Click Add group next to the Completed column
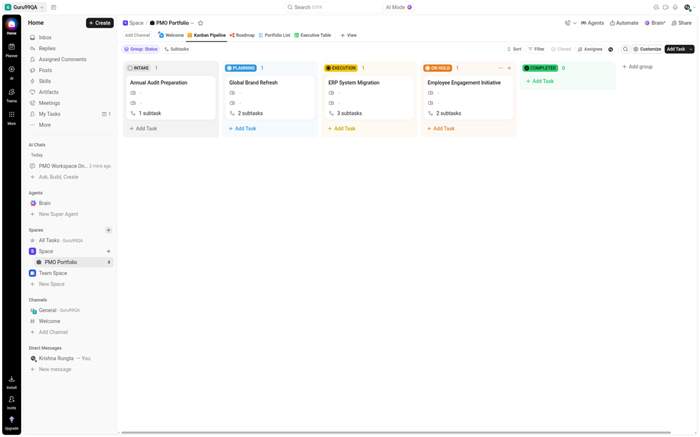 pyautogui.click(x=638, y=67)
